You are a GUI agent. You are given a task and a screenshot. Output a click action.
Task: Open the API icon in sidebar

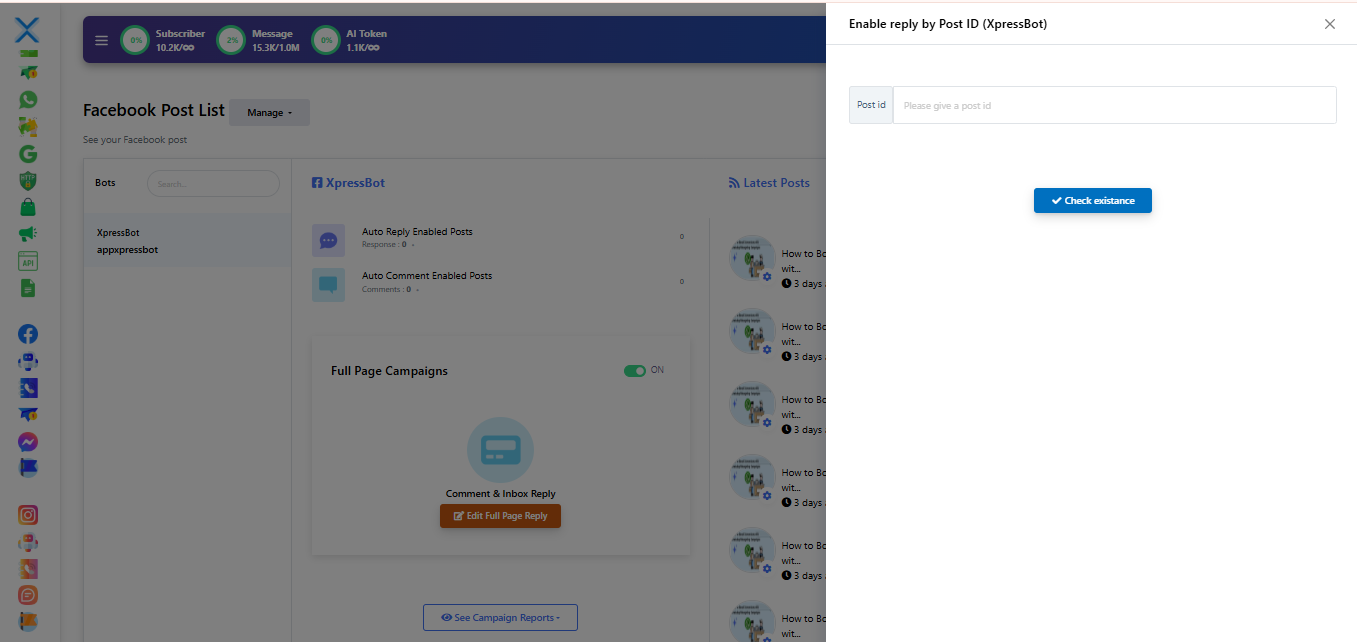(x=28, y=261)
